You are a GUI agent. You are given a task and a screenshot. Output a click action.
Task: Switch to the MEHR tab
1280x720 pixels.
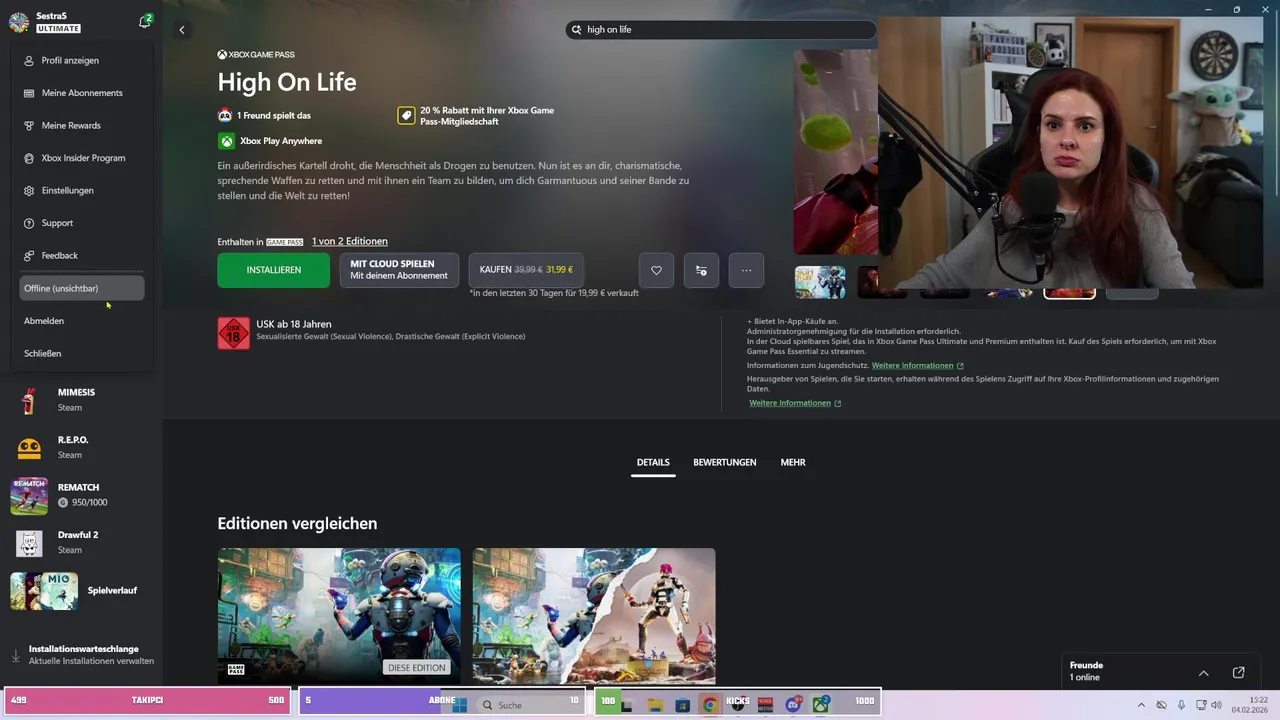[x=793, y=462]
